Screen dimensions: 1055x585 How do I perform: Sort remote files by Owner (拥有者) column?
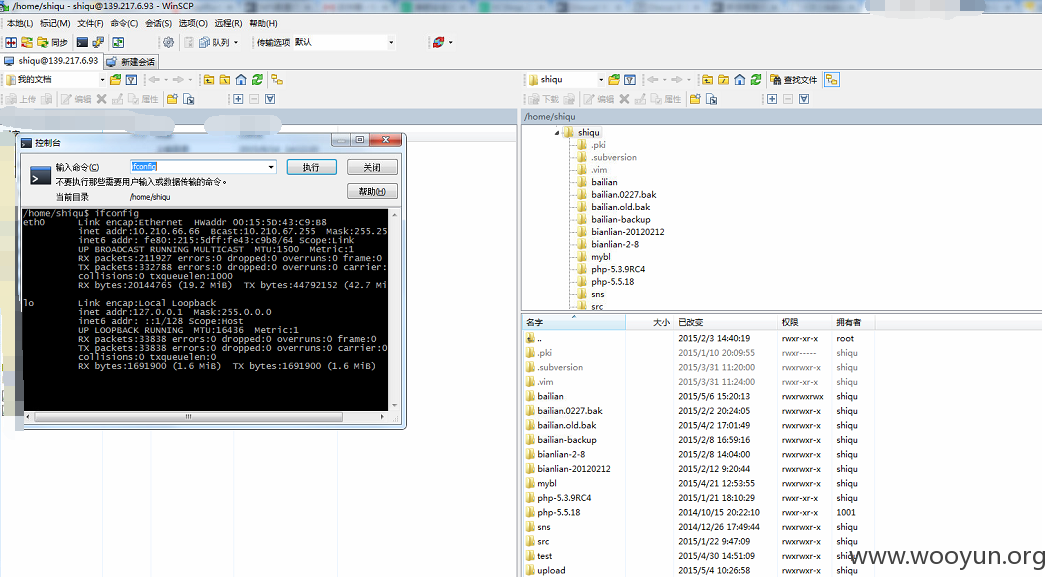point(853,322)
